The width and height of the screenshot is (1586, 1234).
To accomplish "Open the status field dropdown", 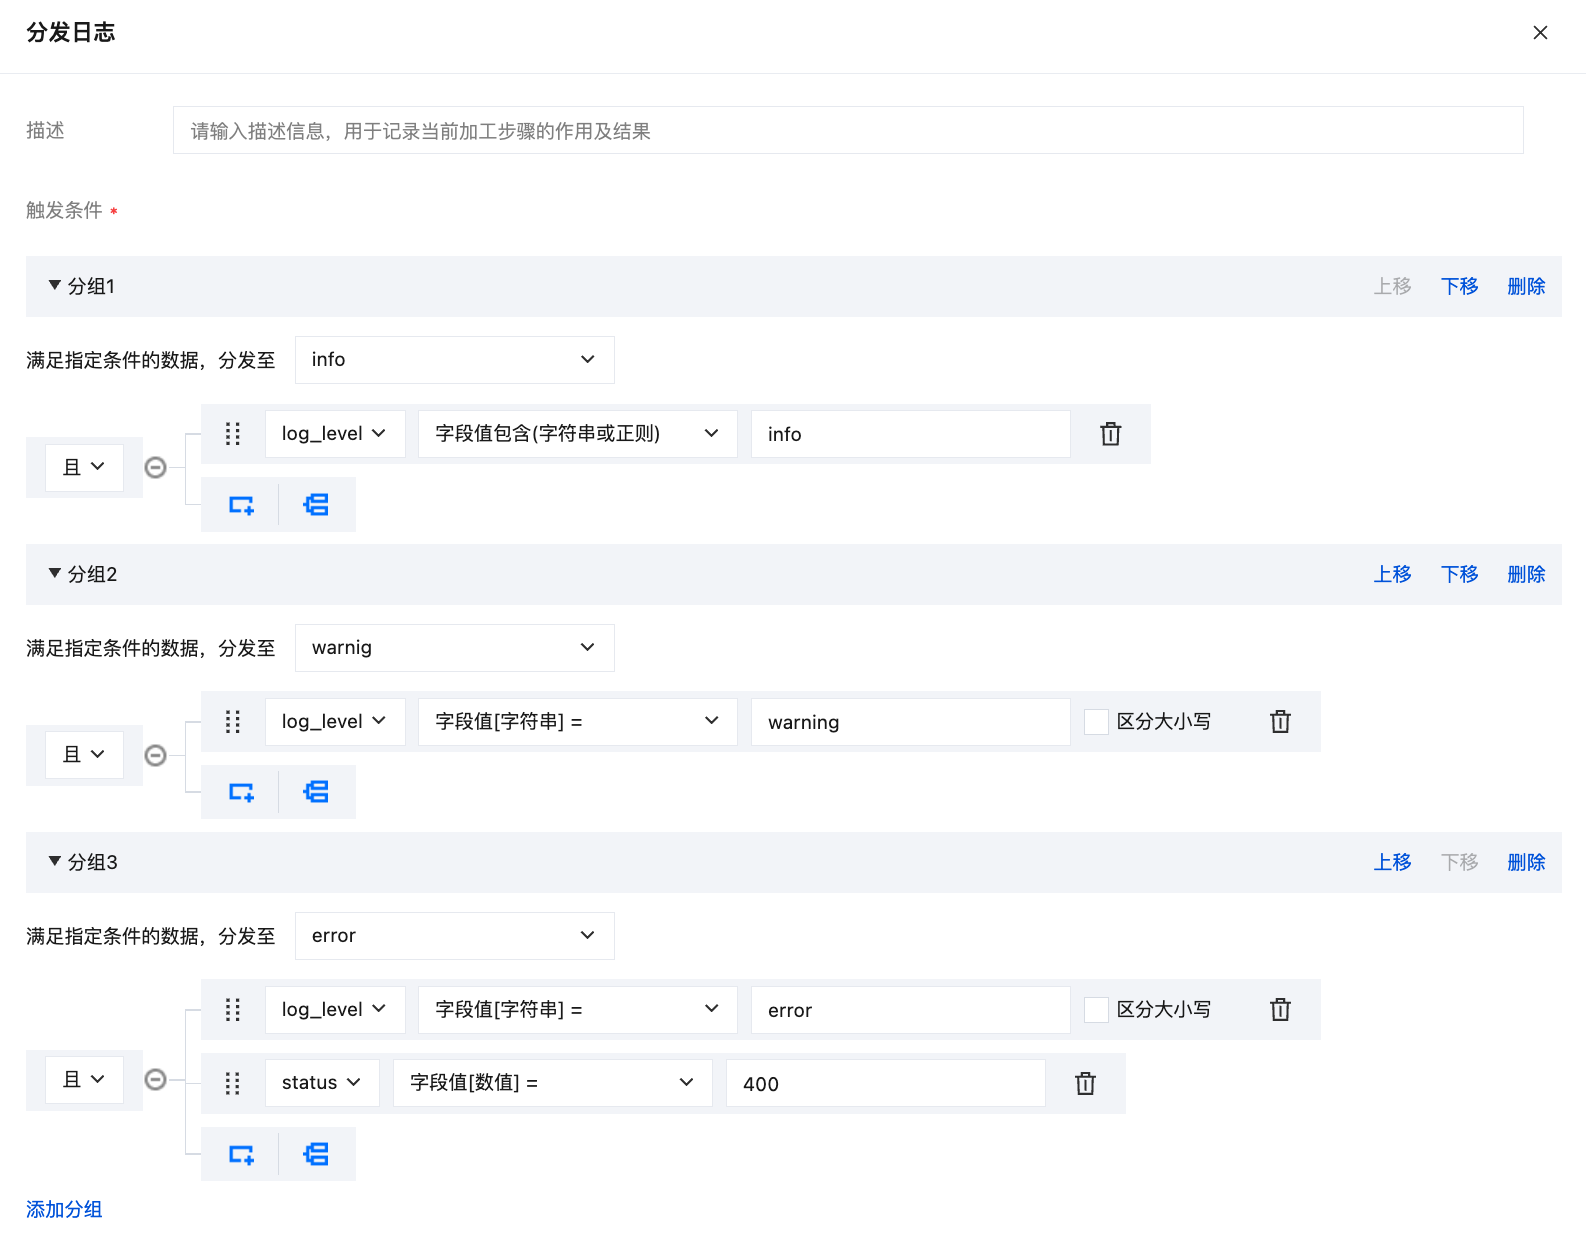I will click(321, 1083).
